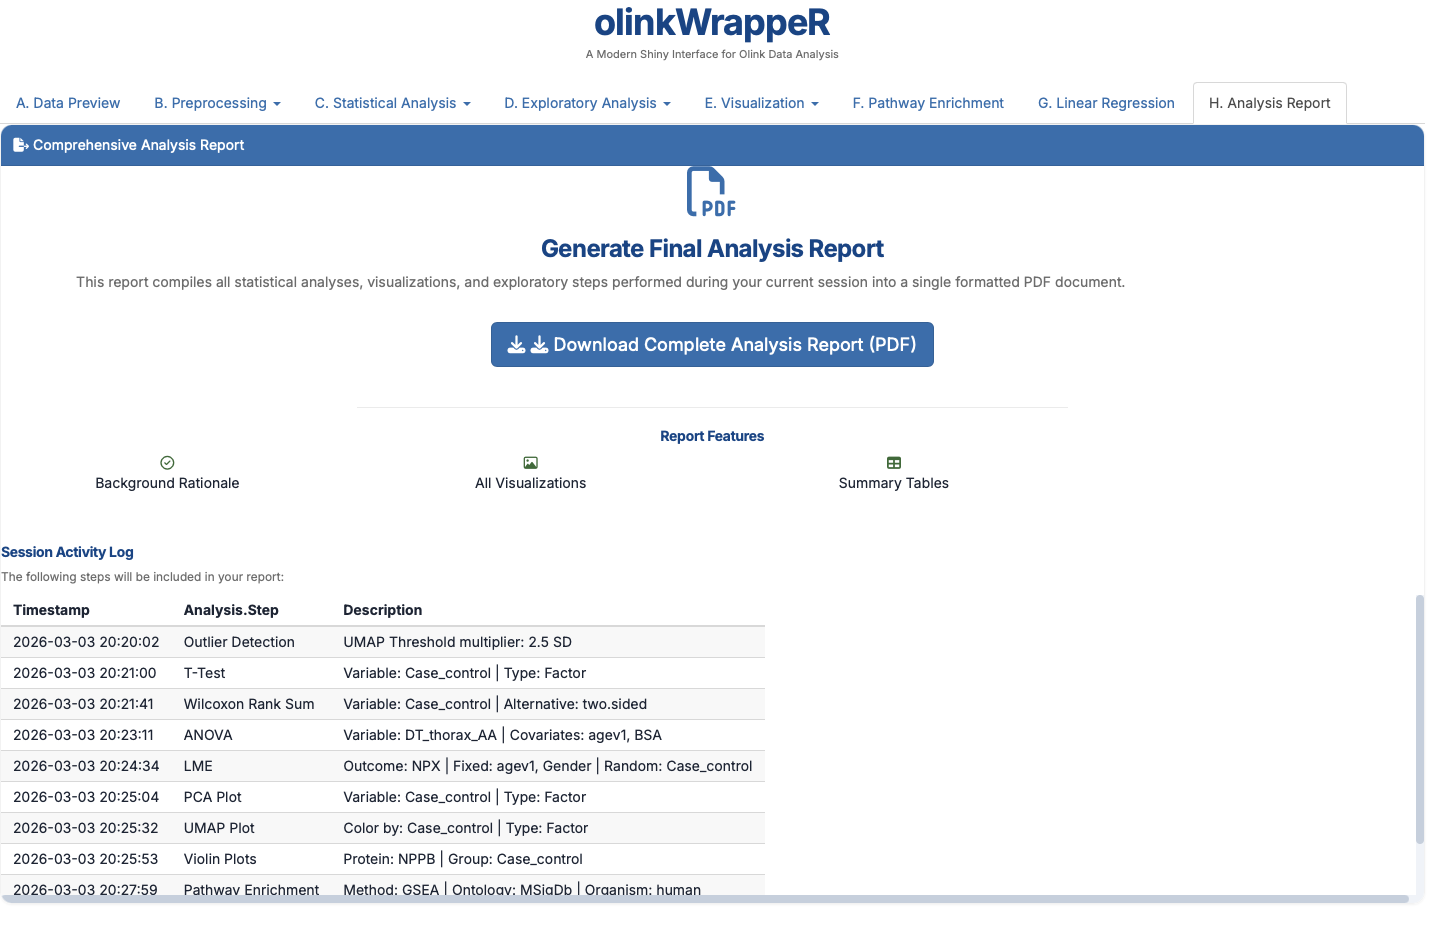1445x939 pixels.
Task: Open the G. Linear Regression tab
Action: [x=1105, y=103]
